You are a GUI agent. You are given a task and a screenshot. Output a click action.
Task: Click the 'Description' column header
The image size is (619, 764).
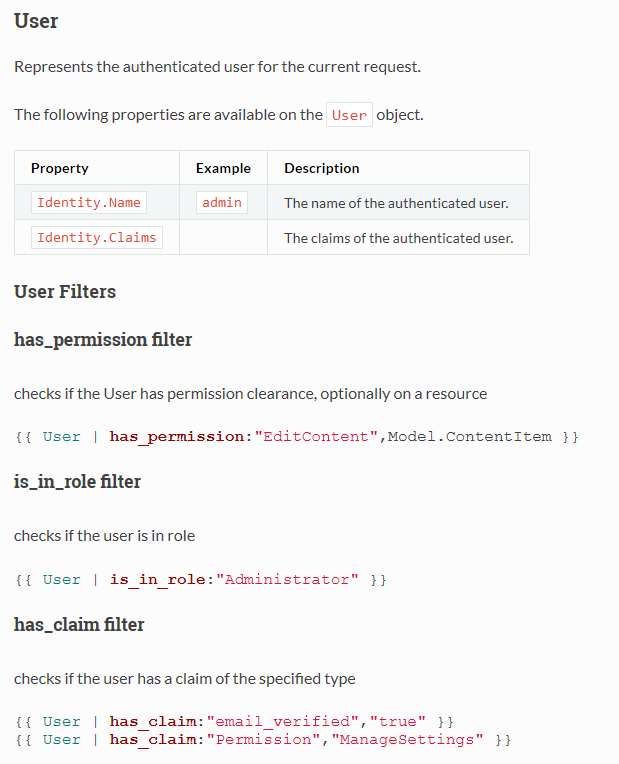[x=322, y=168]
